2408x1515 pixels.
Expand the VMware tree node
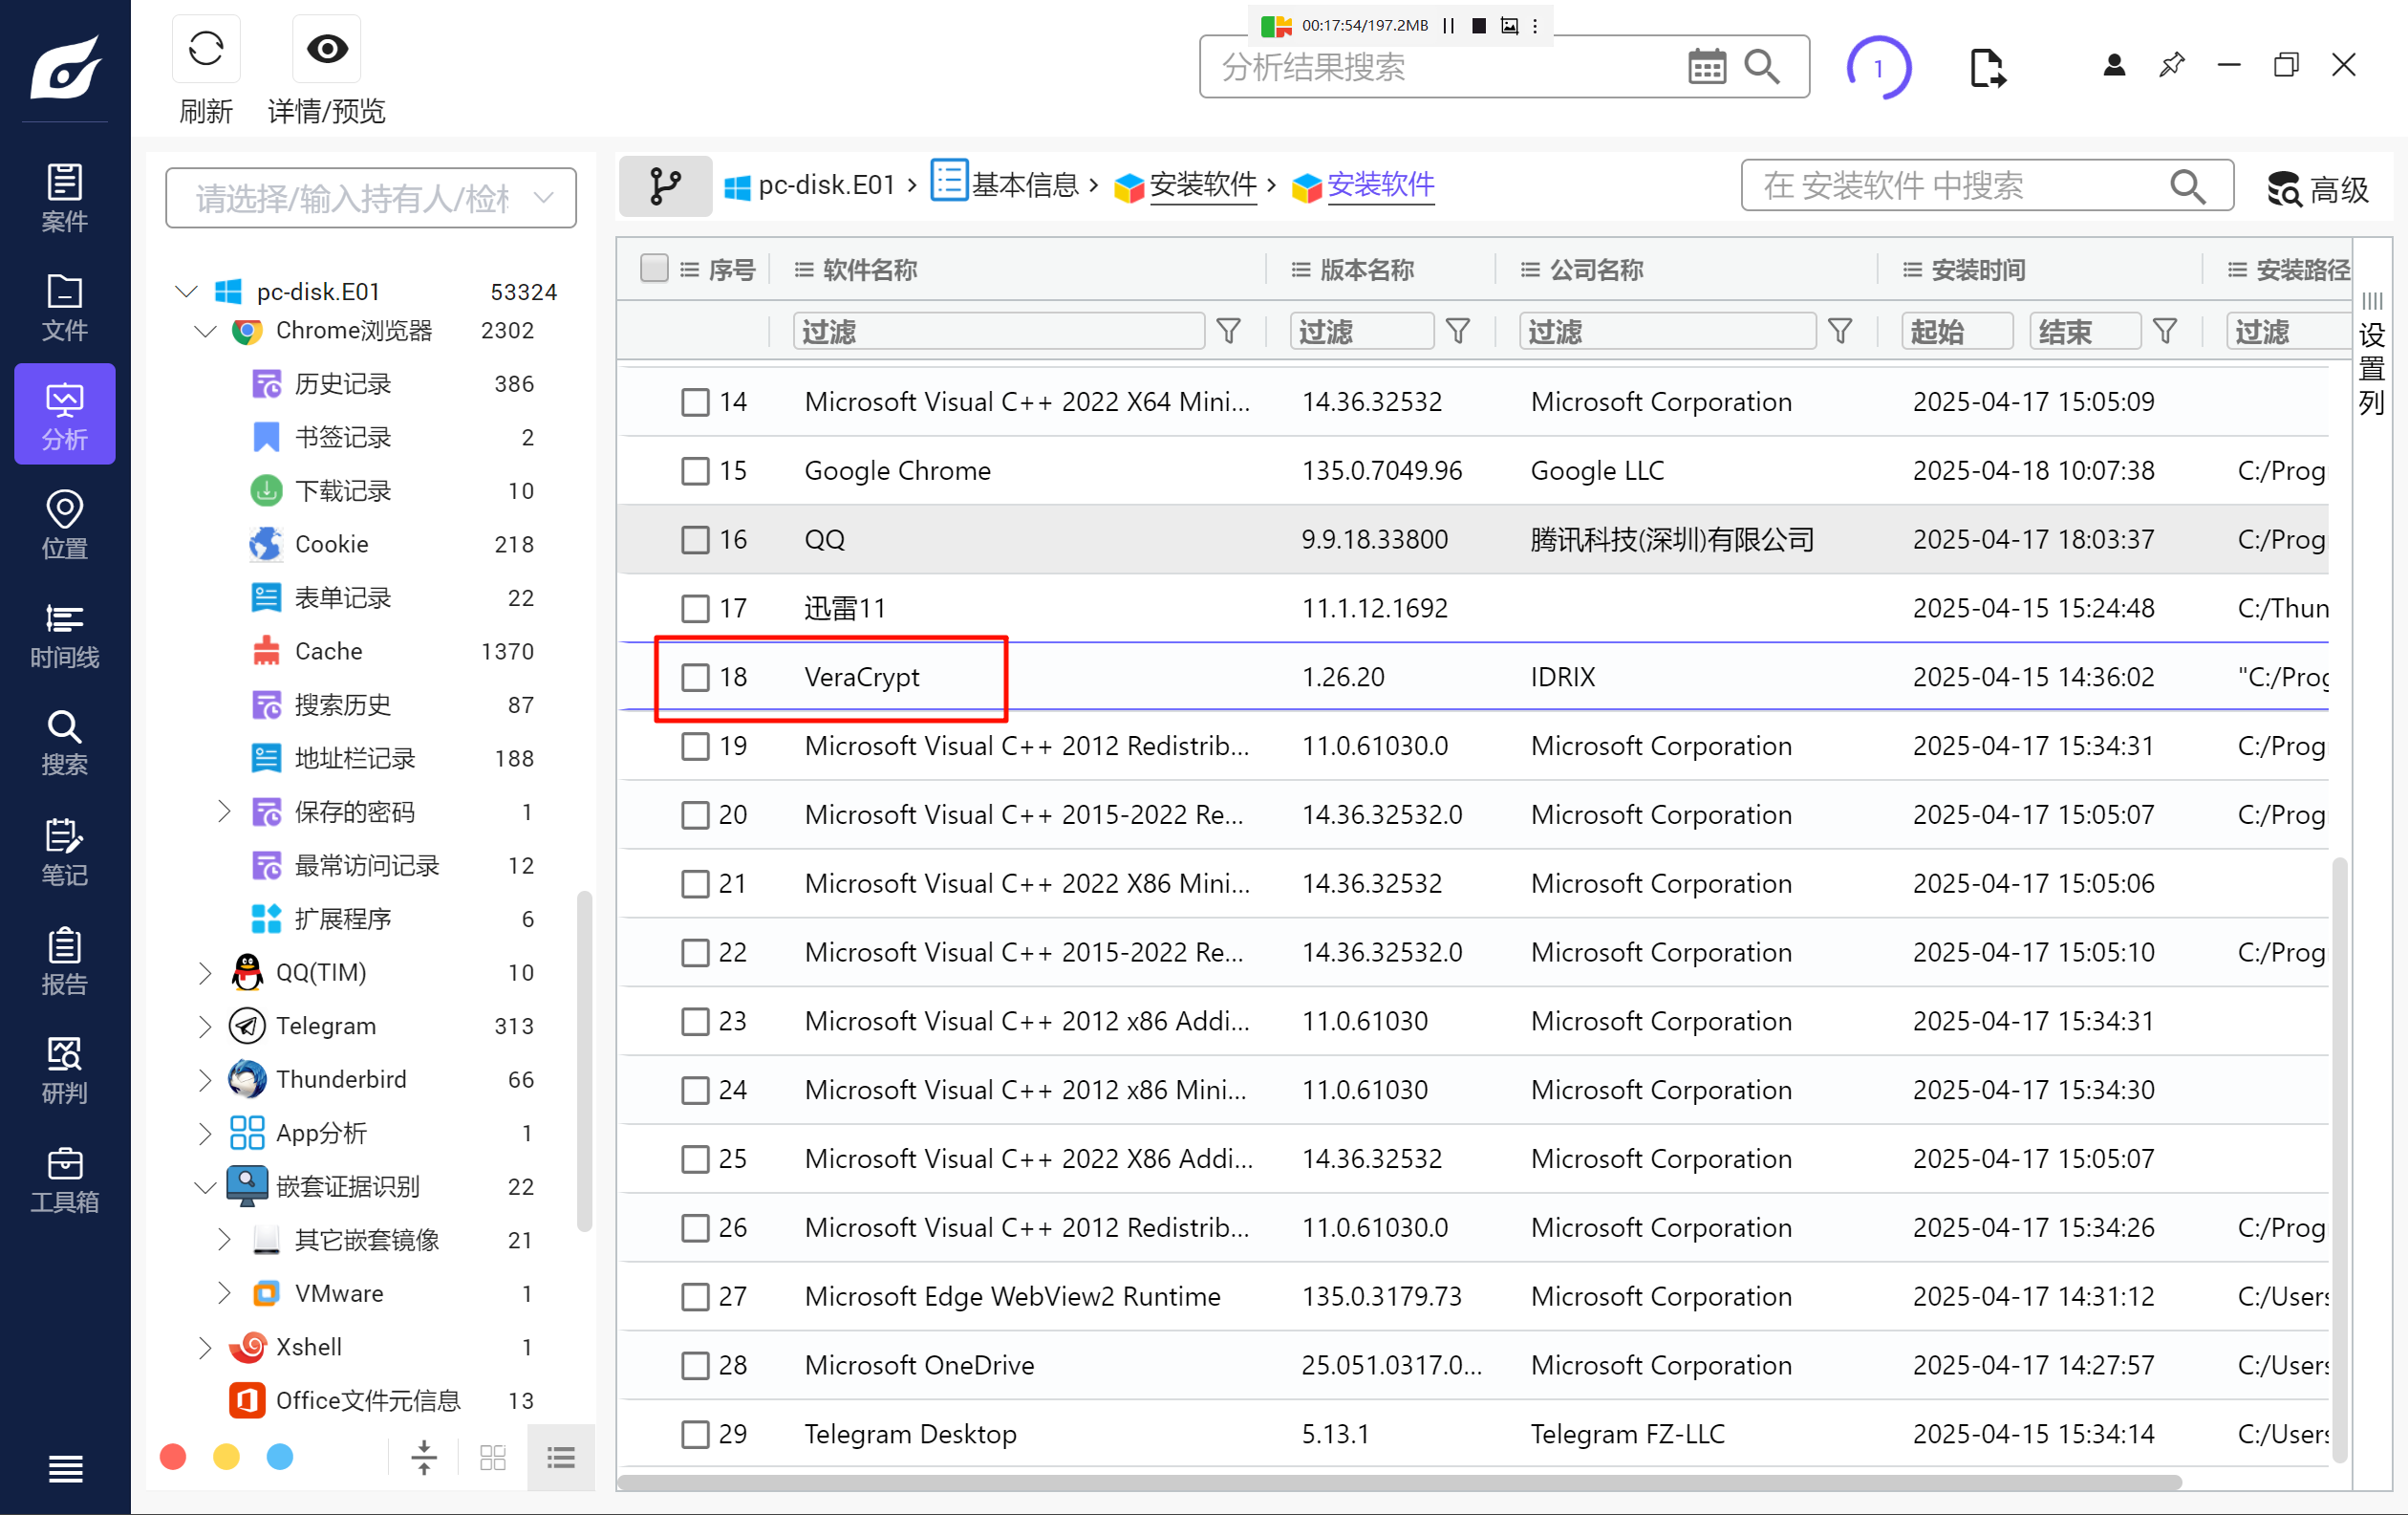tap(224, 1293)
